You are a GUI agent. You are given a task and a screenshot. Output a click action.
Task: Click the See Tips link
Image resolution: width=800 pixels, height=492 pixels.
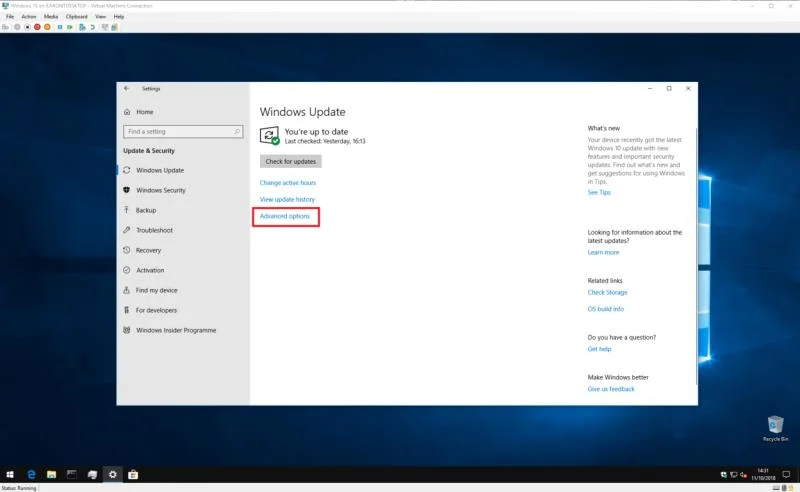599,192
